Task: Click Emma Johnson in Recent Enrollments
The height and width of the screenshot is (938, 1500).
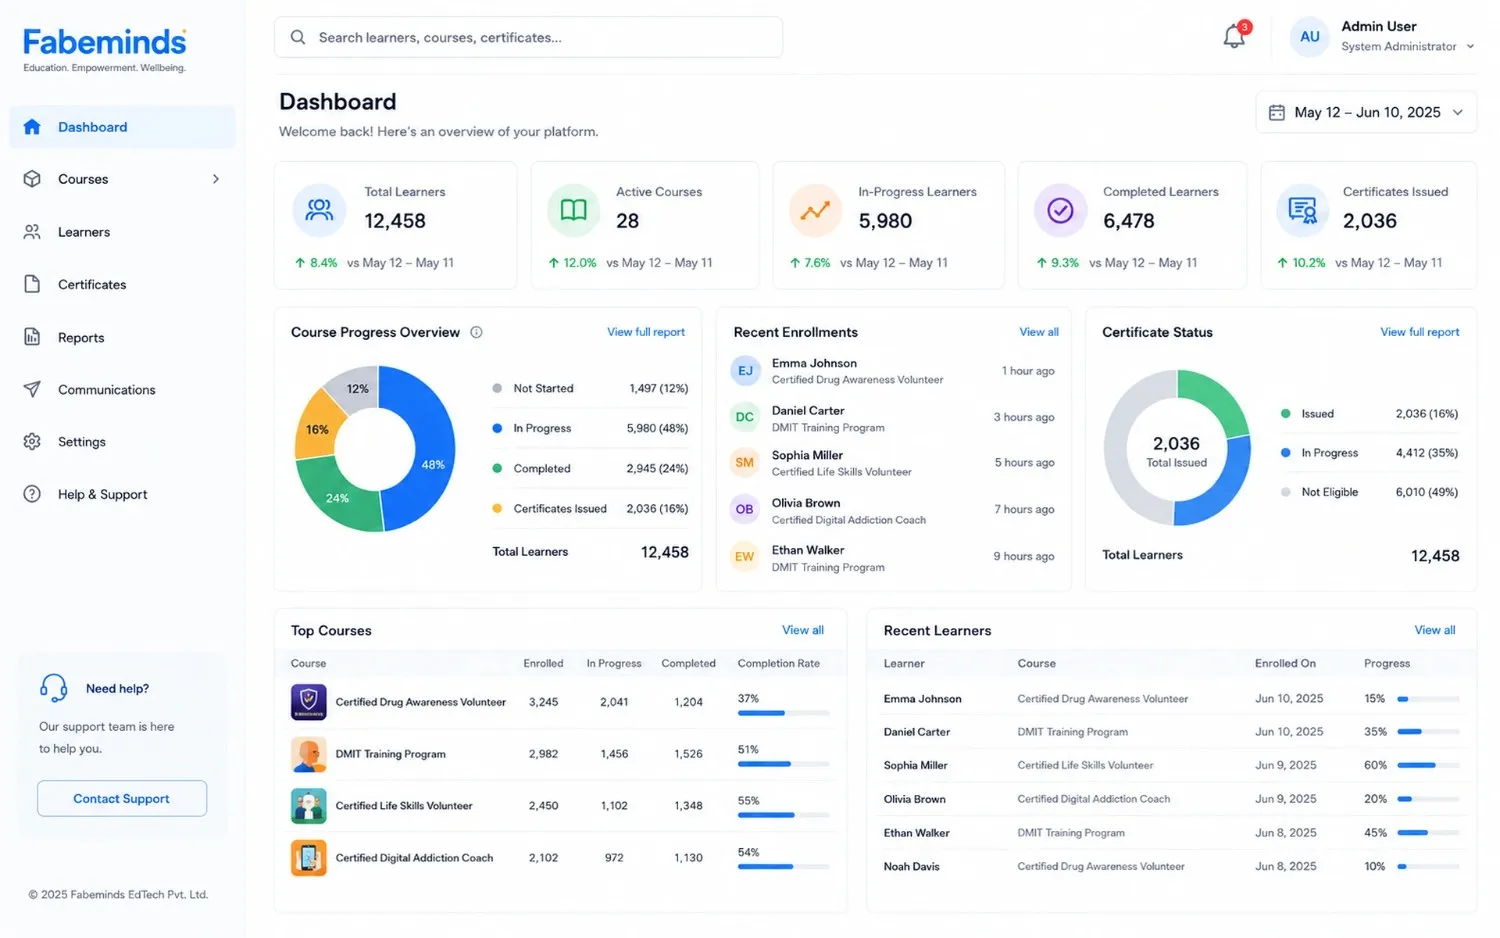Action: click(x=814, y=363)
